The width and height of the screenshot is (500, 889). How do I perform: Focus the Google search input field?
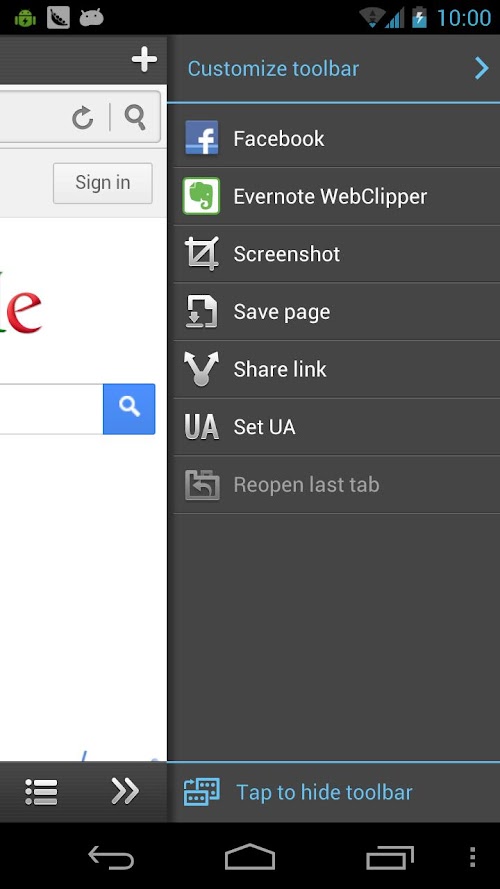(x=51, y=409)
